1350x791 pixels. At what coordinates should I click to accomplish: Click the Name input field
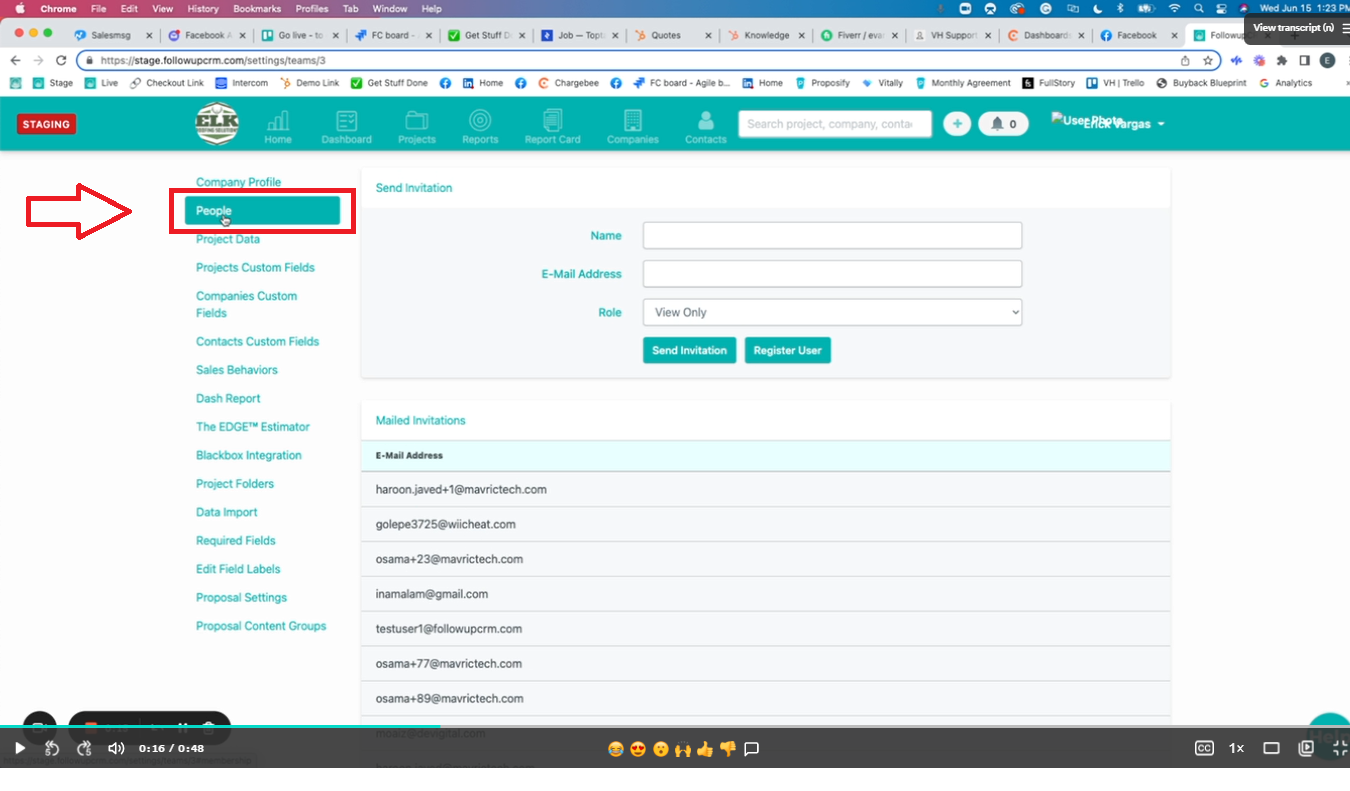pyautogui.click(x=832, y=235)
